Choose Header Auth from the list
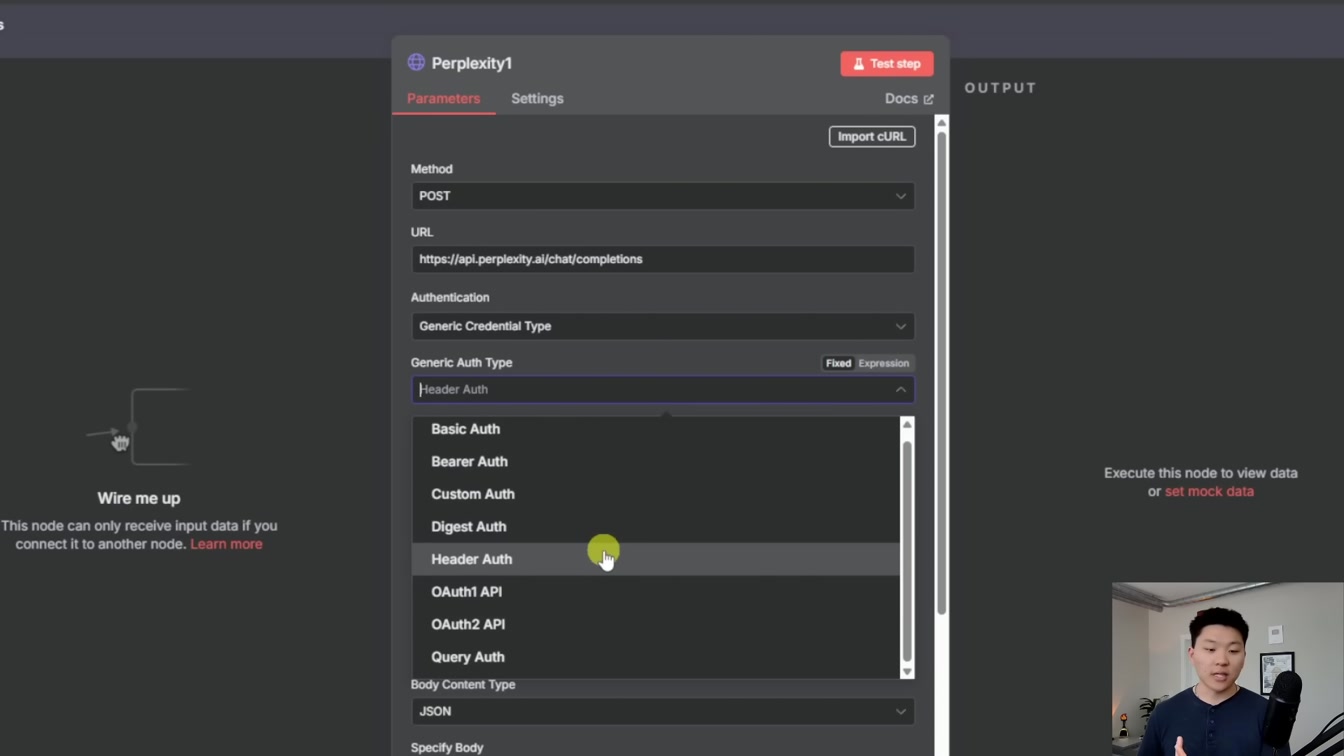The height and width of the screenshot is (756, 1344). 656,559
